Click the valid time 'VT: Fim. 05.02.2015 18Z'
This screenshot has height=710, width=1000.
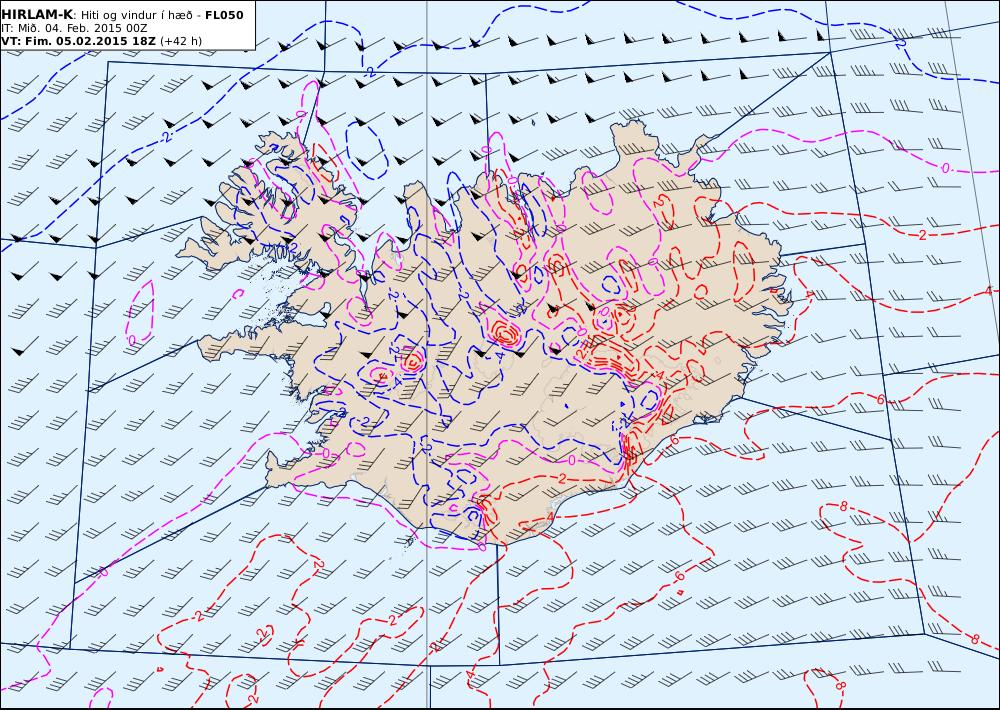[x=78, y=41]
